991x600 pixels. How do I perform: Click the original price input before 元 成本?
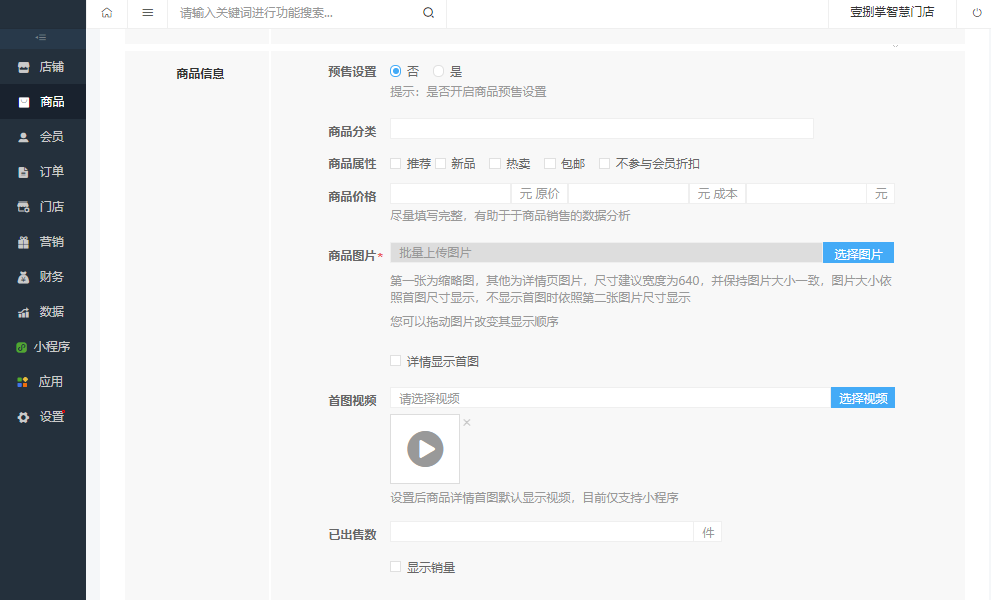[x=628, y=193]
